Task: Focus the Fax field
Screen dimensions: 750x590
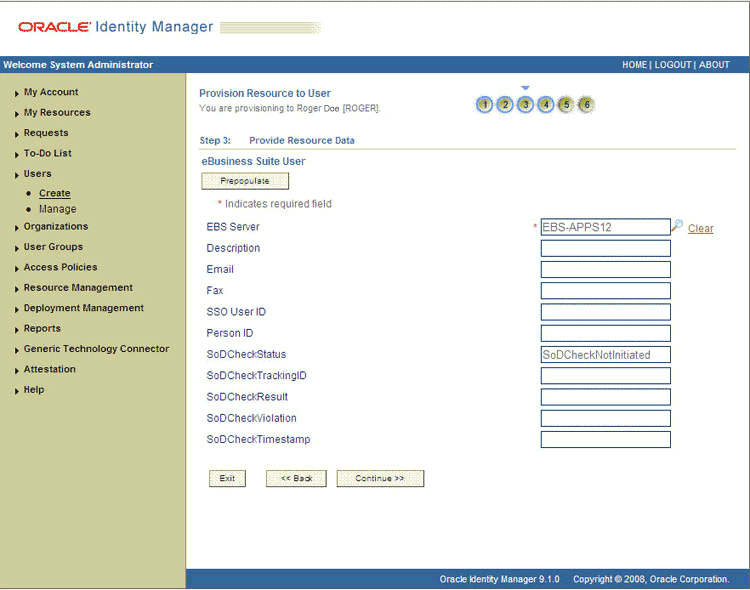Action: click(x=606, y=290)
